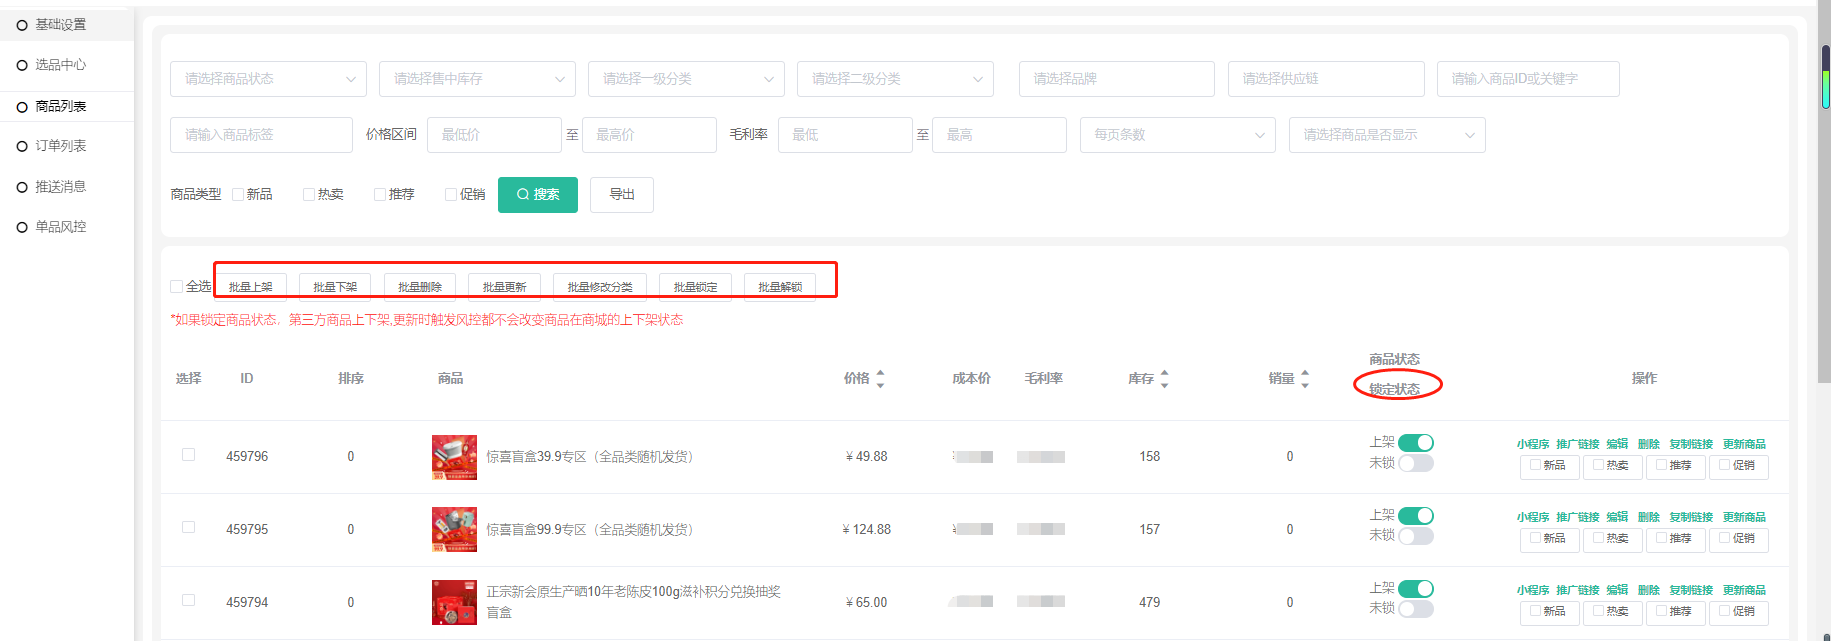Screen dimensions: 1831x641
Task: Toggle 上架 switch for product 459795
Action: click(x=1416, y=516)
